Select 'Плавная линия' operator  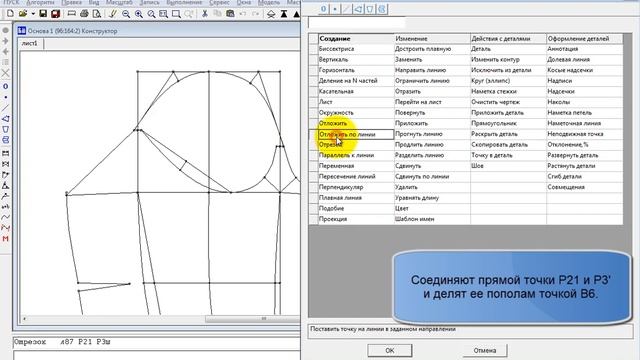point(356,198)
